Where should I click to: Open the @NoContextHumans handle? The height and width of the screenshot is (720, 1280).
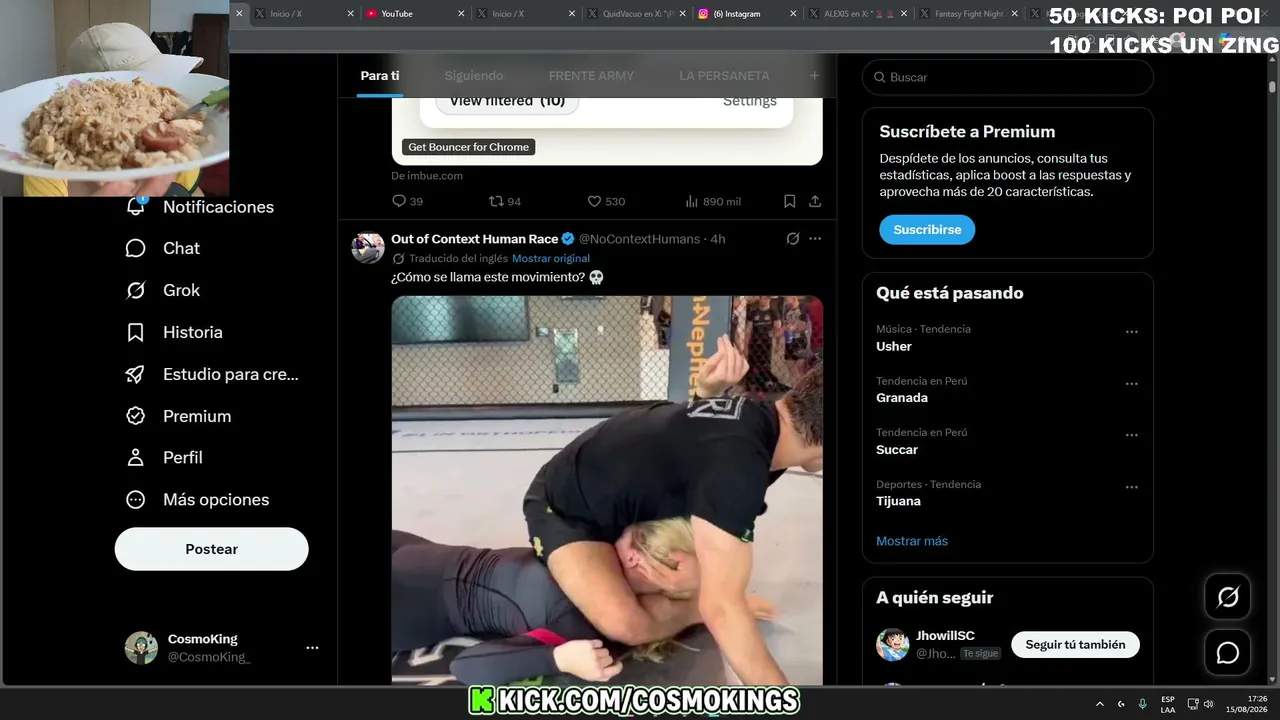point(639,239)
